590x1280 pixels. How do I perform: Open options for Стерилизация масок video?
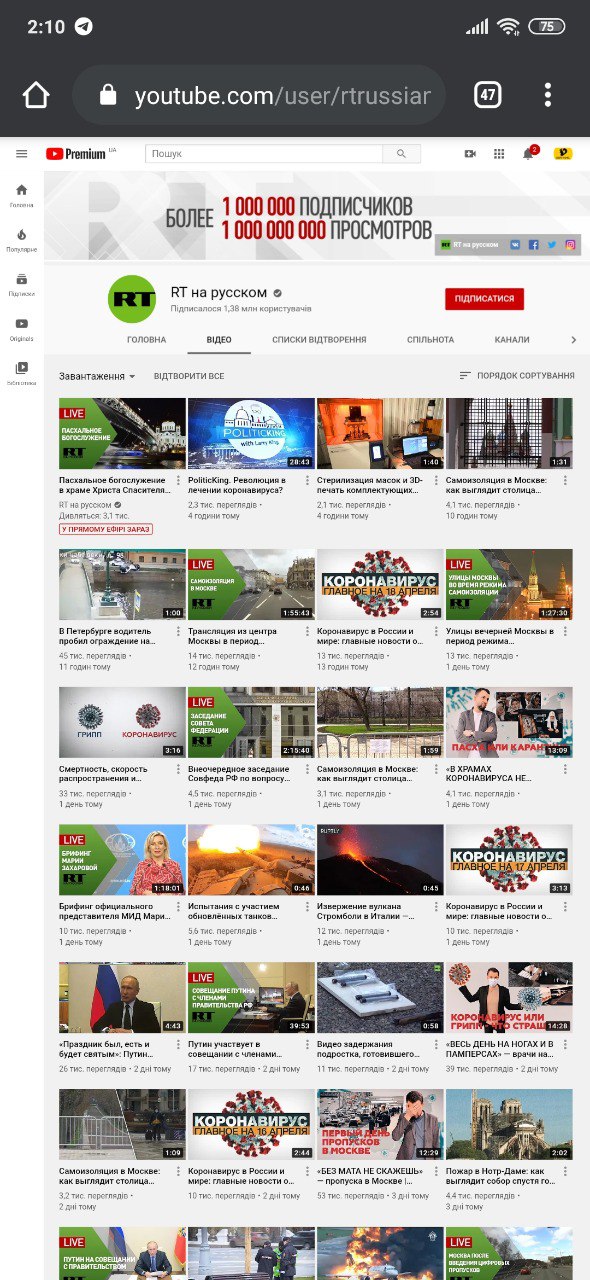point(437,481)
